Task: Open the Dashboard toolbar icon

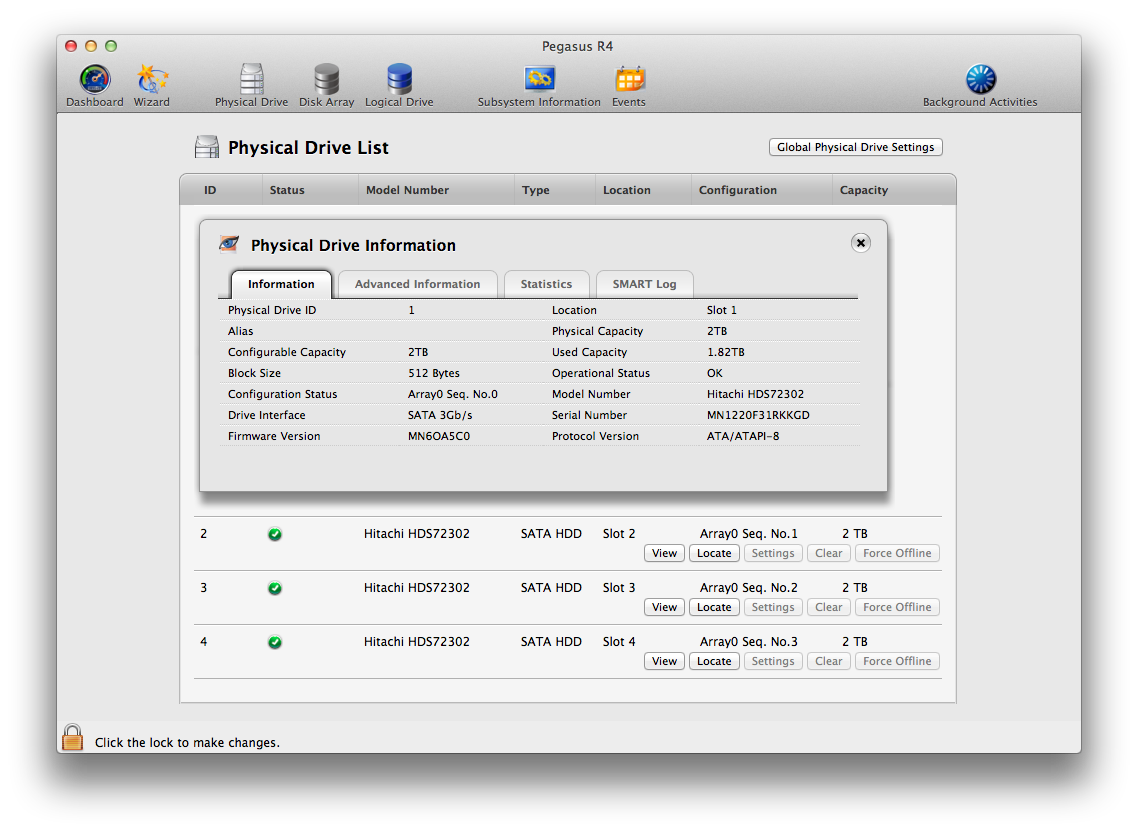Action: (x=95, y=84)
